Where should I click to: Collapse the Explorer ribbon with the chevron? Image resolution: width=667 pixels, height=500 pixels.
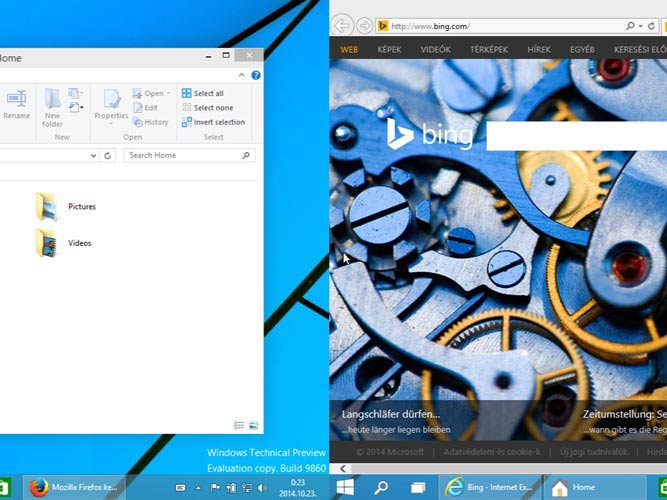point(242,75)
